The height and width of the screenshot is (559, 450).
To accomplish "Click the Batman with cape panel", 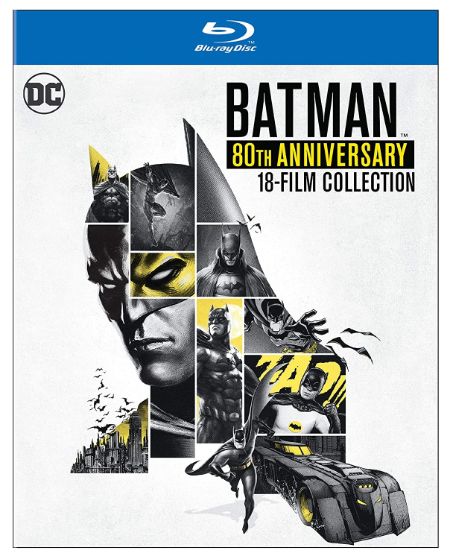I will [x=232, y=260].
